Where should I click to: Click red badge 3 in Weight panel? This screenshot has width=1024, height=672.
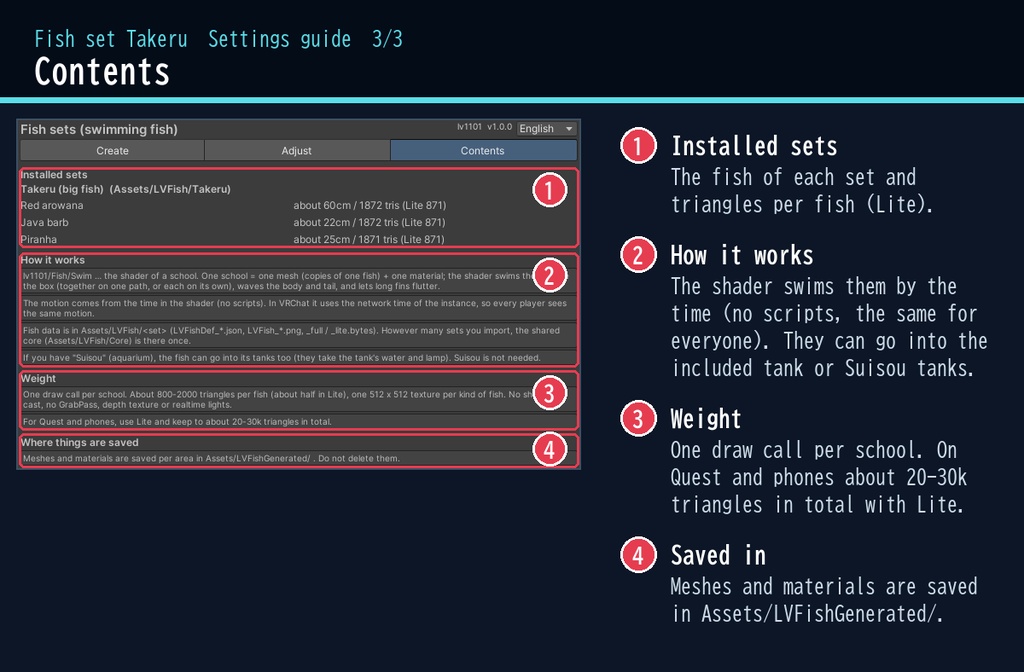[549, 393]
